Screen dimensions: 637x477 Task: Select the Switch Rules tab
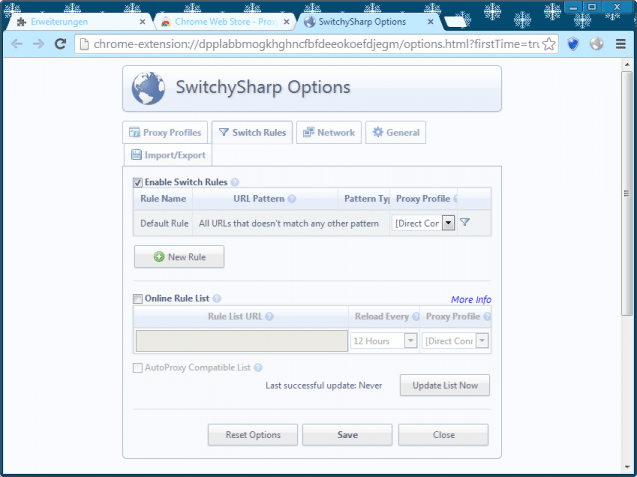coord(252,132)
